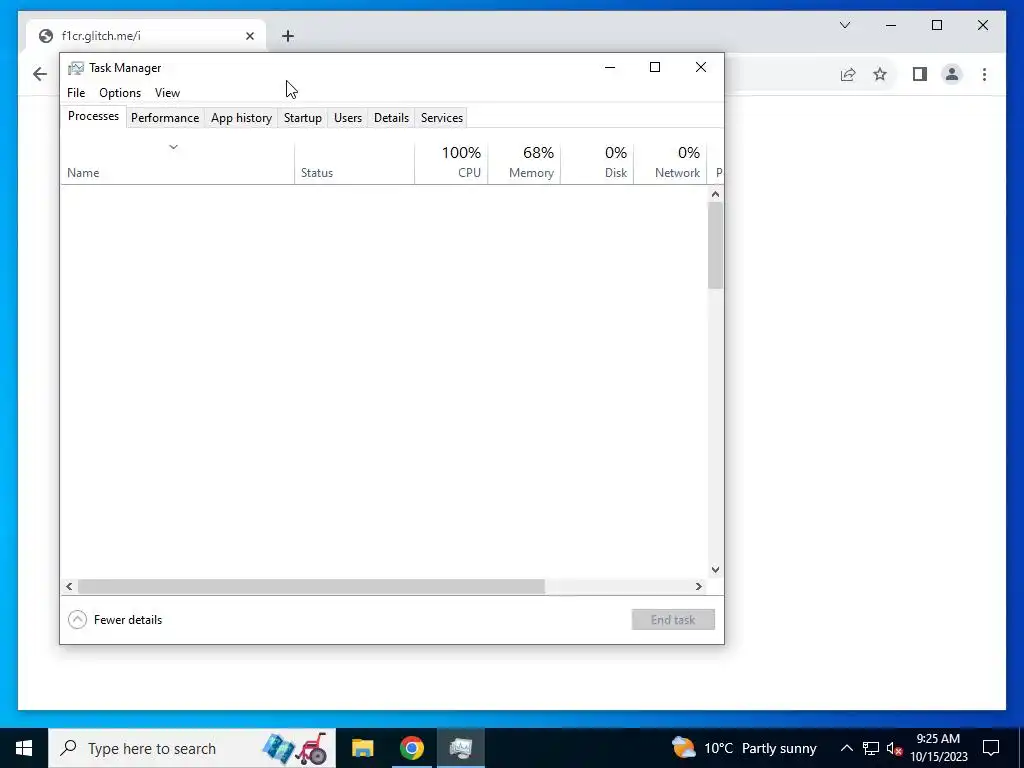
Task: Maximize the Task Manager window
Action: (655, 67)
